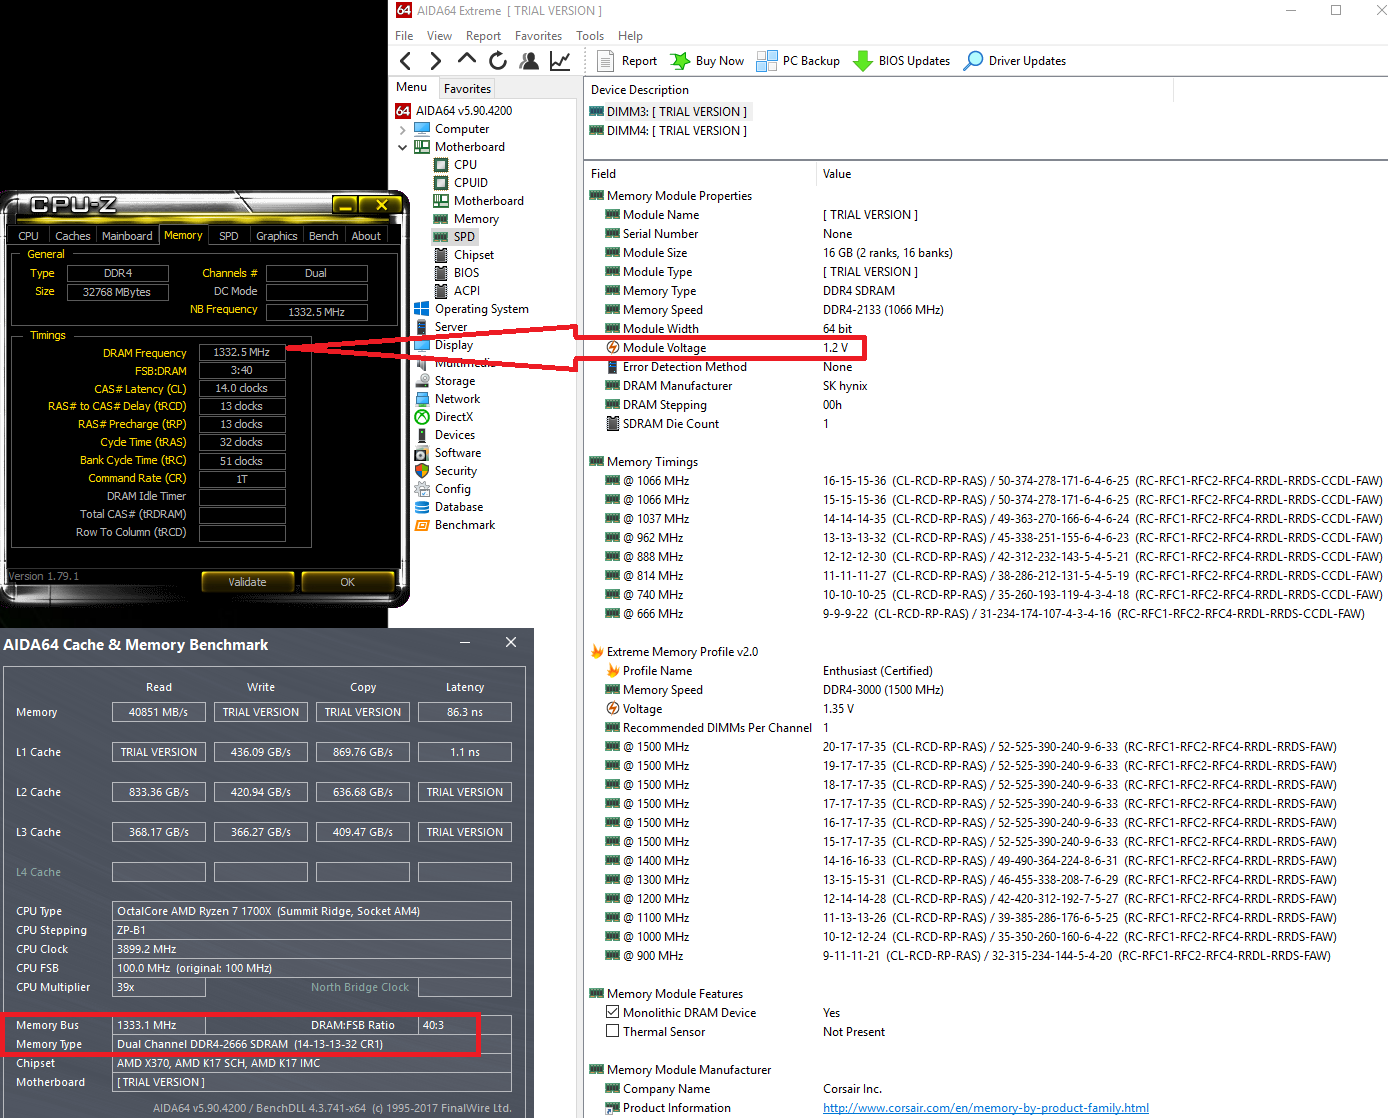Click Buy Now in the toolbar

click(708, 61)
